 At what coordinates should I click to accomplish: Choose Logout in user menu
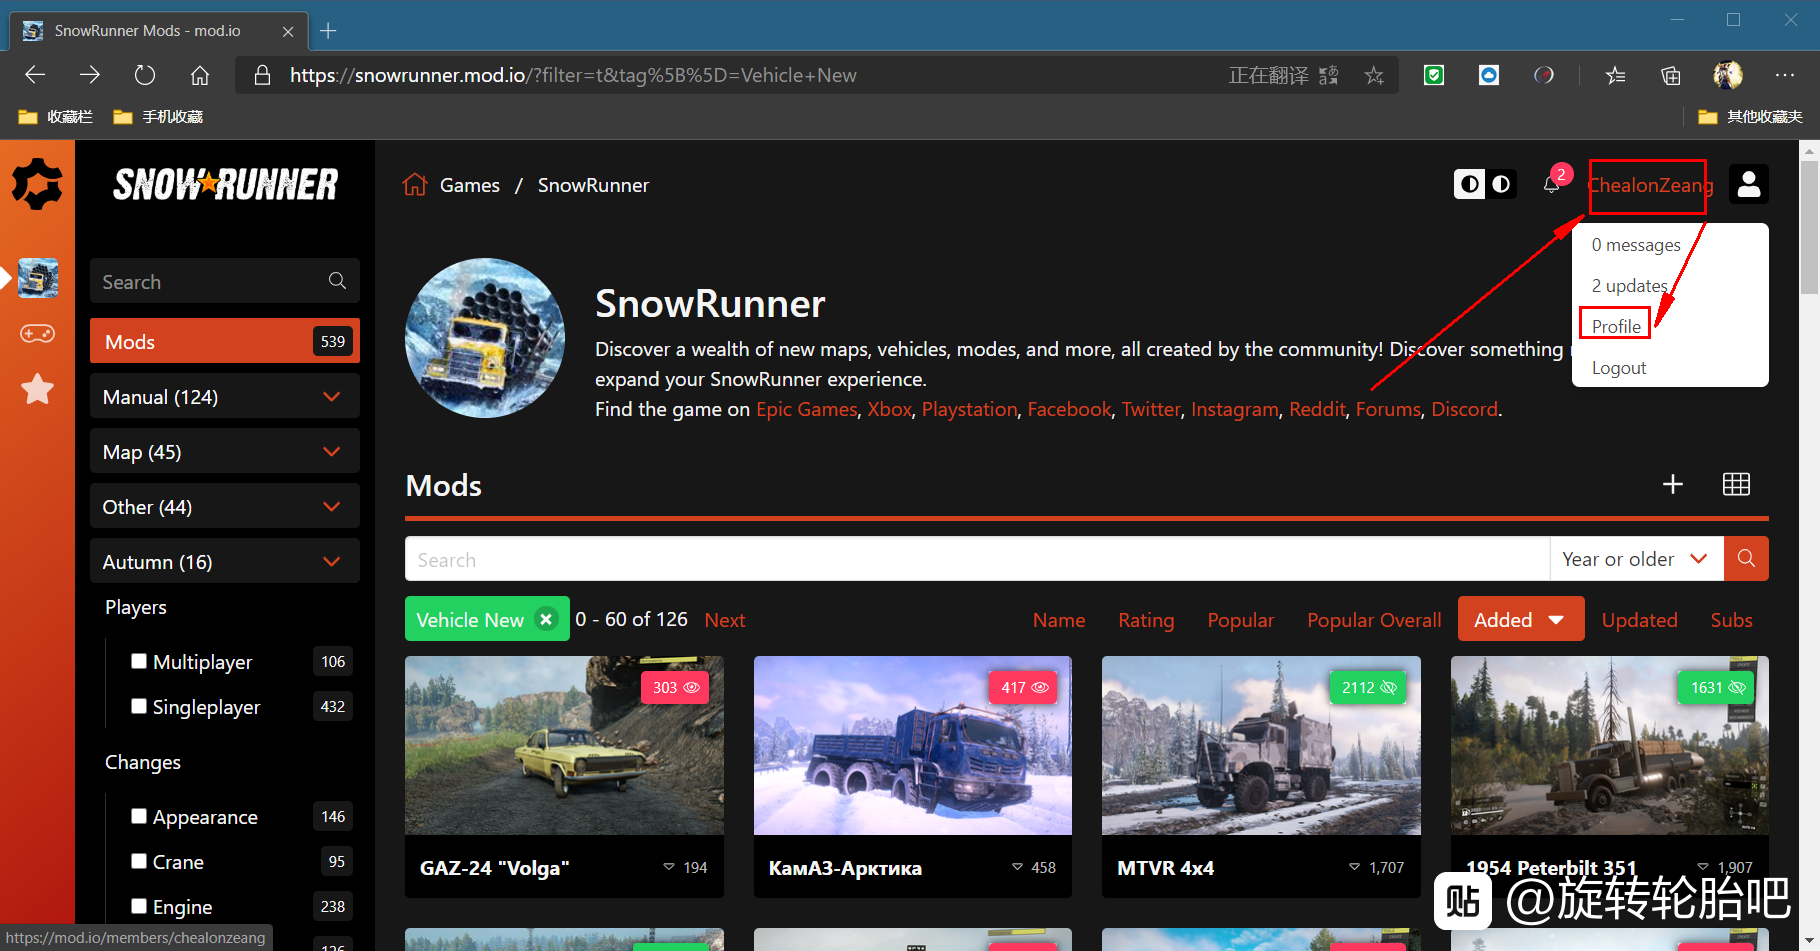point(1619,368)
